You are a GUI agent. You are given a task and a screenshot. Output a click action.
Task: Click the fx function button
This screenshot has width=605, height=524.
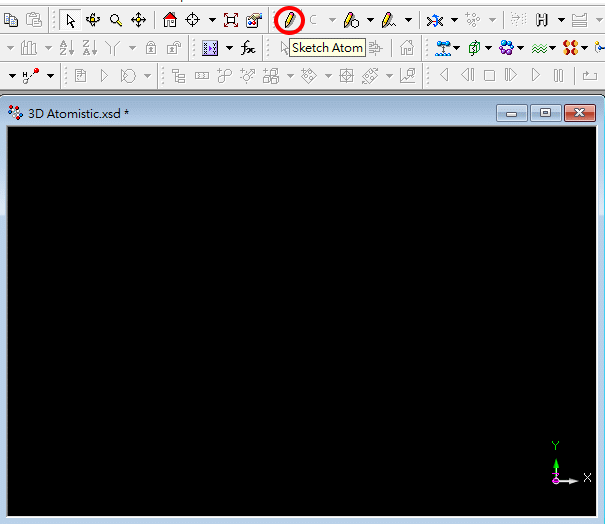coord(248,48)
